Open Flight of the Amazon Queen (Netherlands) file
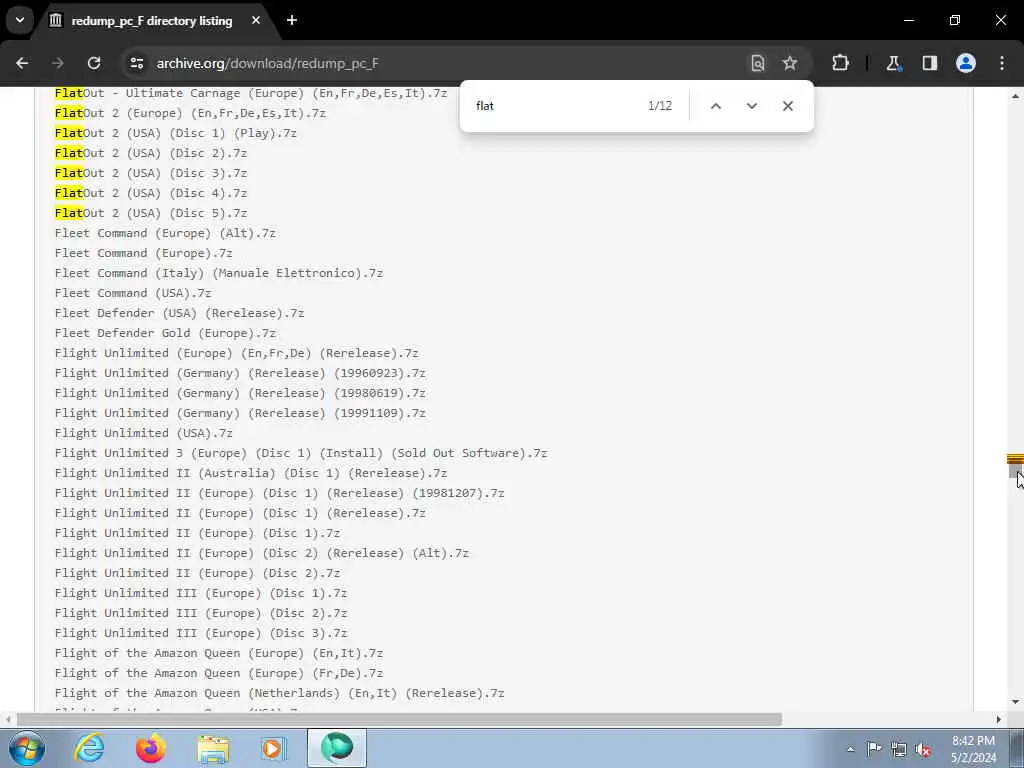1024x768 pixels. click(x=280, y=694)
